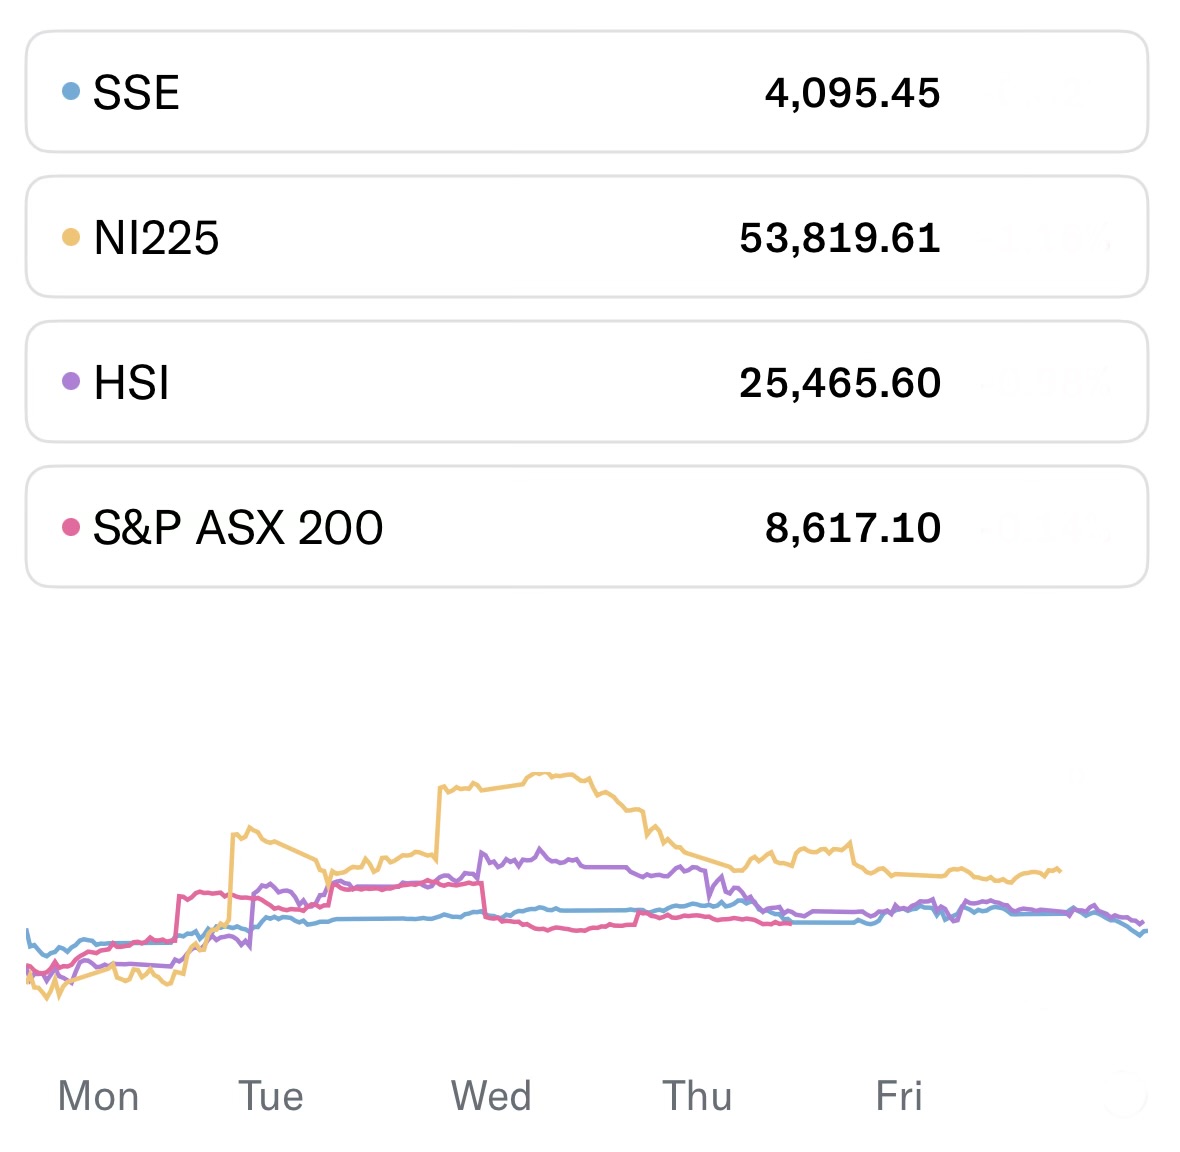Click the ASX 200 value 8,617.10
This screenshot has width=1180, height=1152.
(852, 528)
